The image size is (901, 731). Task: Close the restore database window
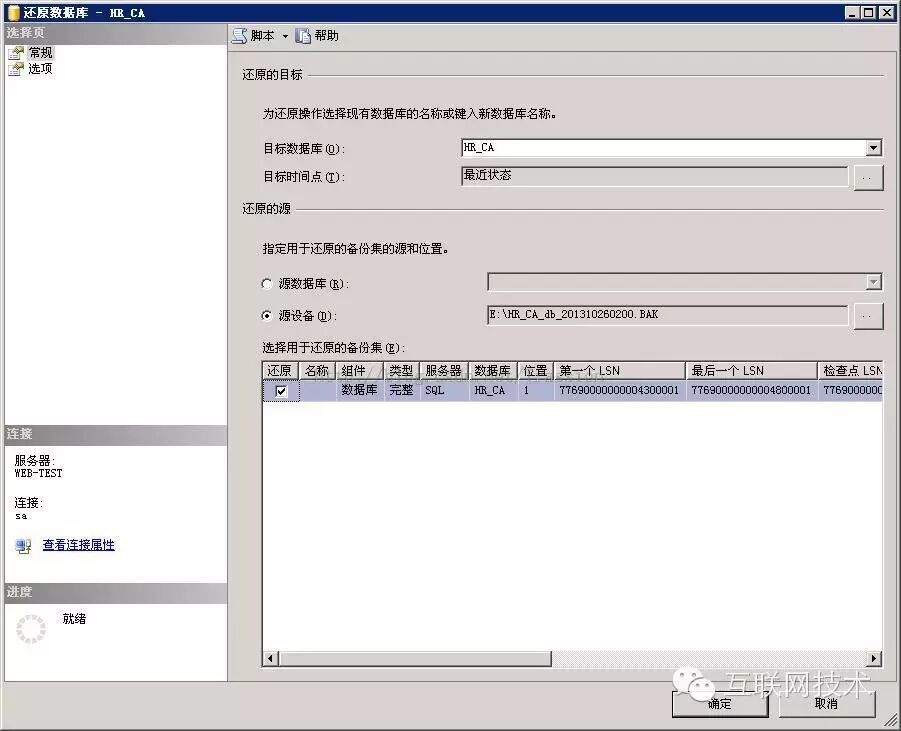[887, 13]
